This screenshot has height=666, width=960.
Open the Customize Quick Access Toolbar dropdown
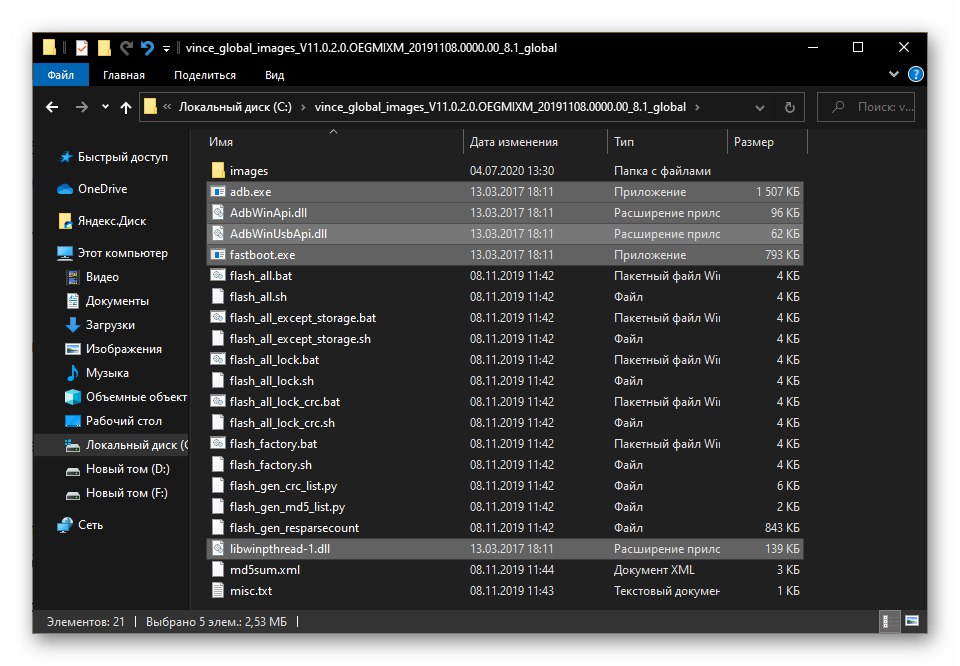[166, 48]
